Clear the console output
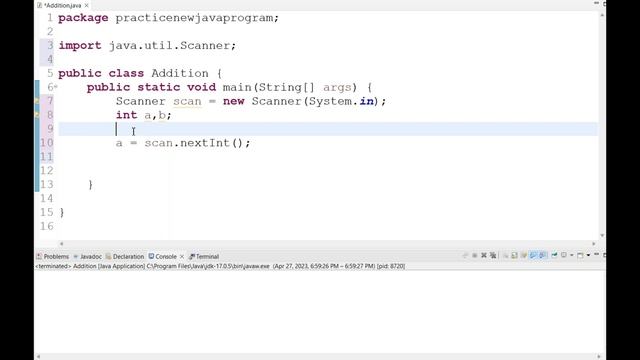 click(506, 256)
